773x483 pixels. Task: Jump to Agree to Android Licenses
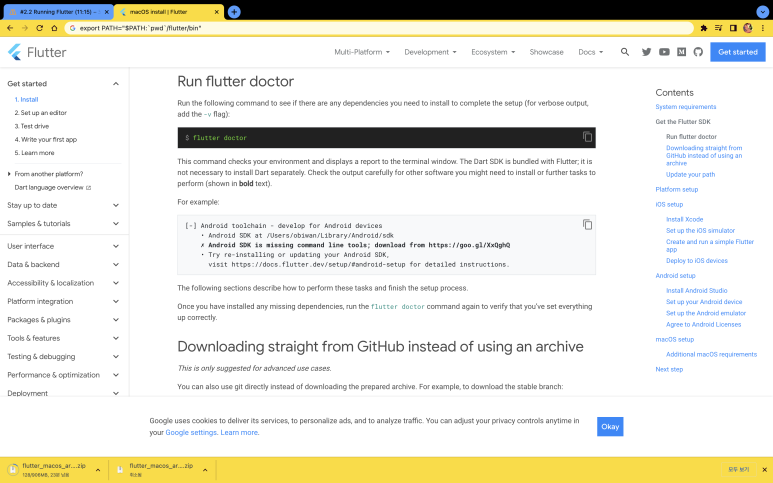point(703,324)
